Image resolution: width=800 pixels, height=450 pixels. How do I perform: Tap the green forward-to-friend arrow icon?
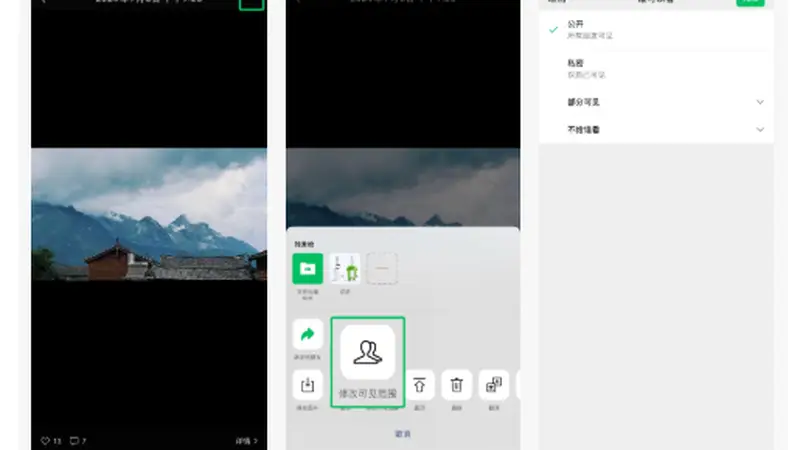308,335
